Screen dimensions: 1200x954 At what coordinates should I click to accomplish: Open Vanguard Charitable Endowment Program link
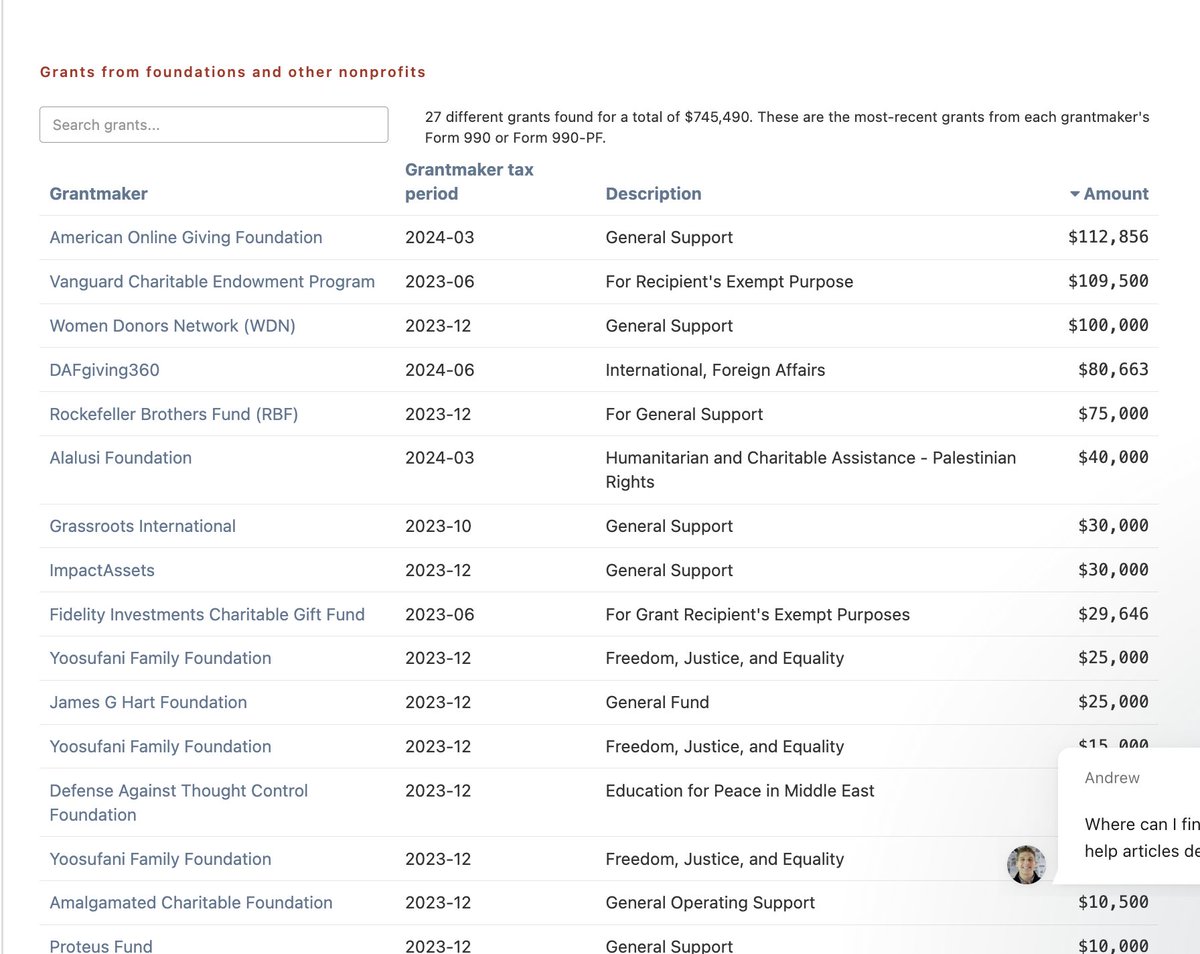212,282
